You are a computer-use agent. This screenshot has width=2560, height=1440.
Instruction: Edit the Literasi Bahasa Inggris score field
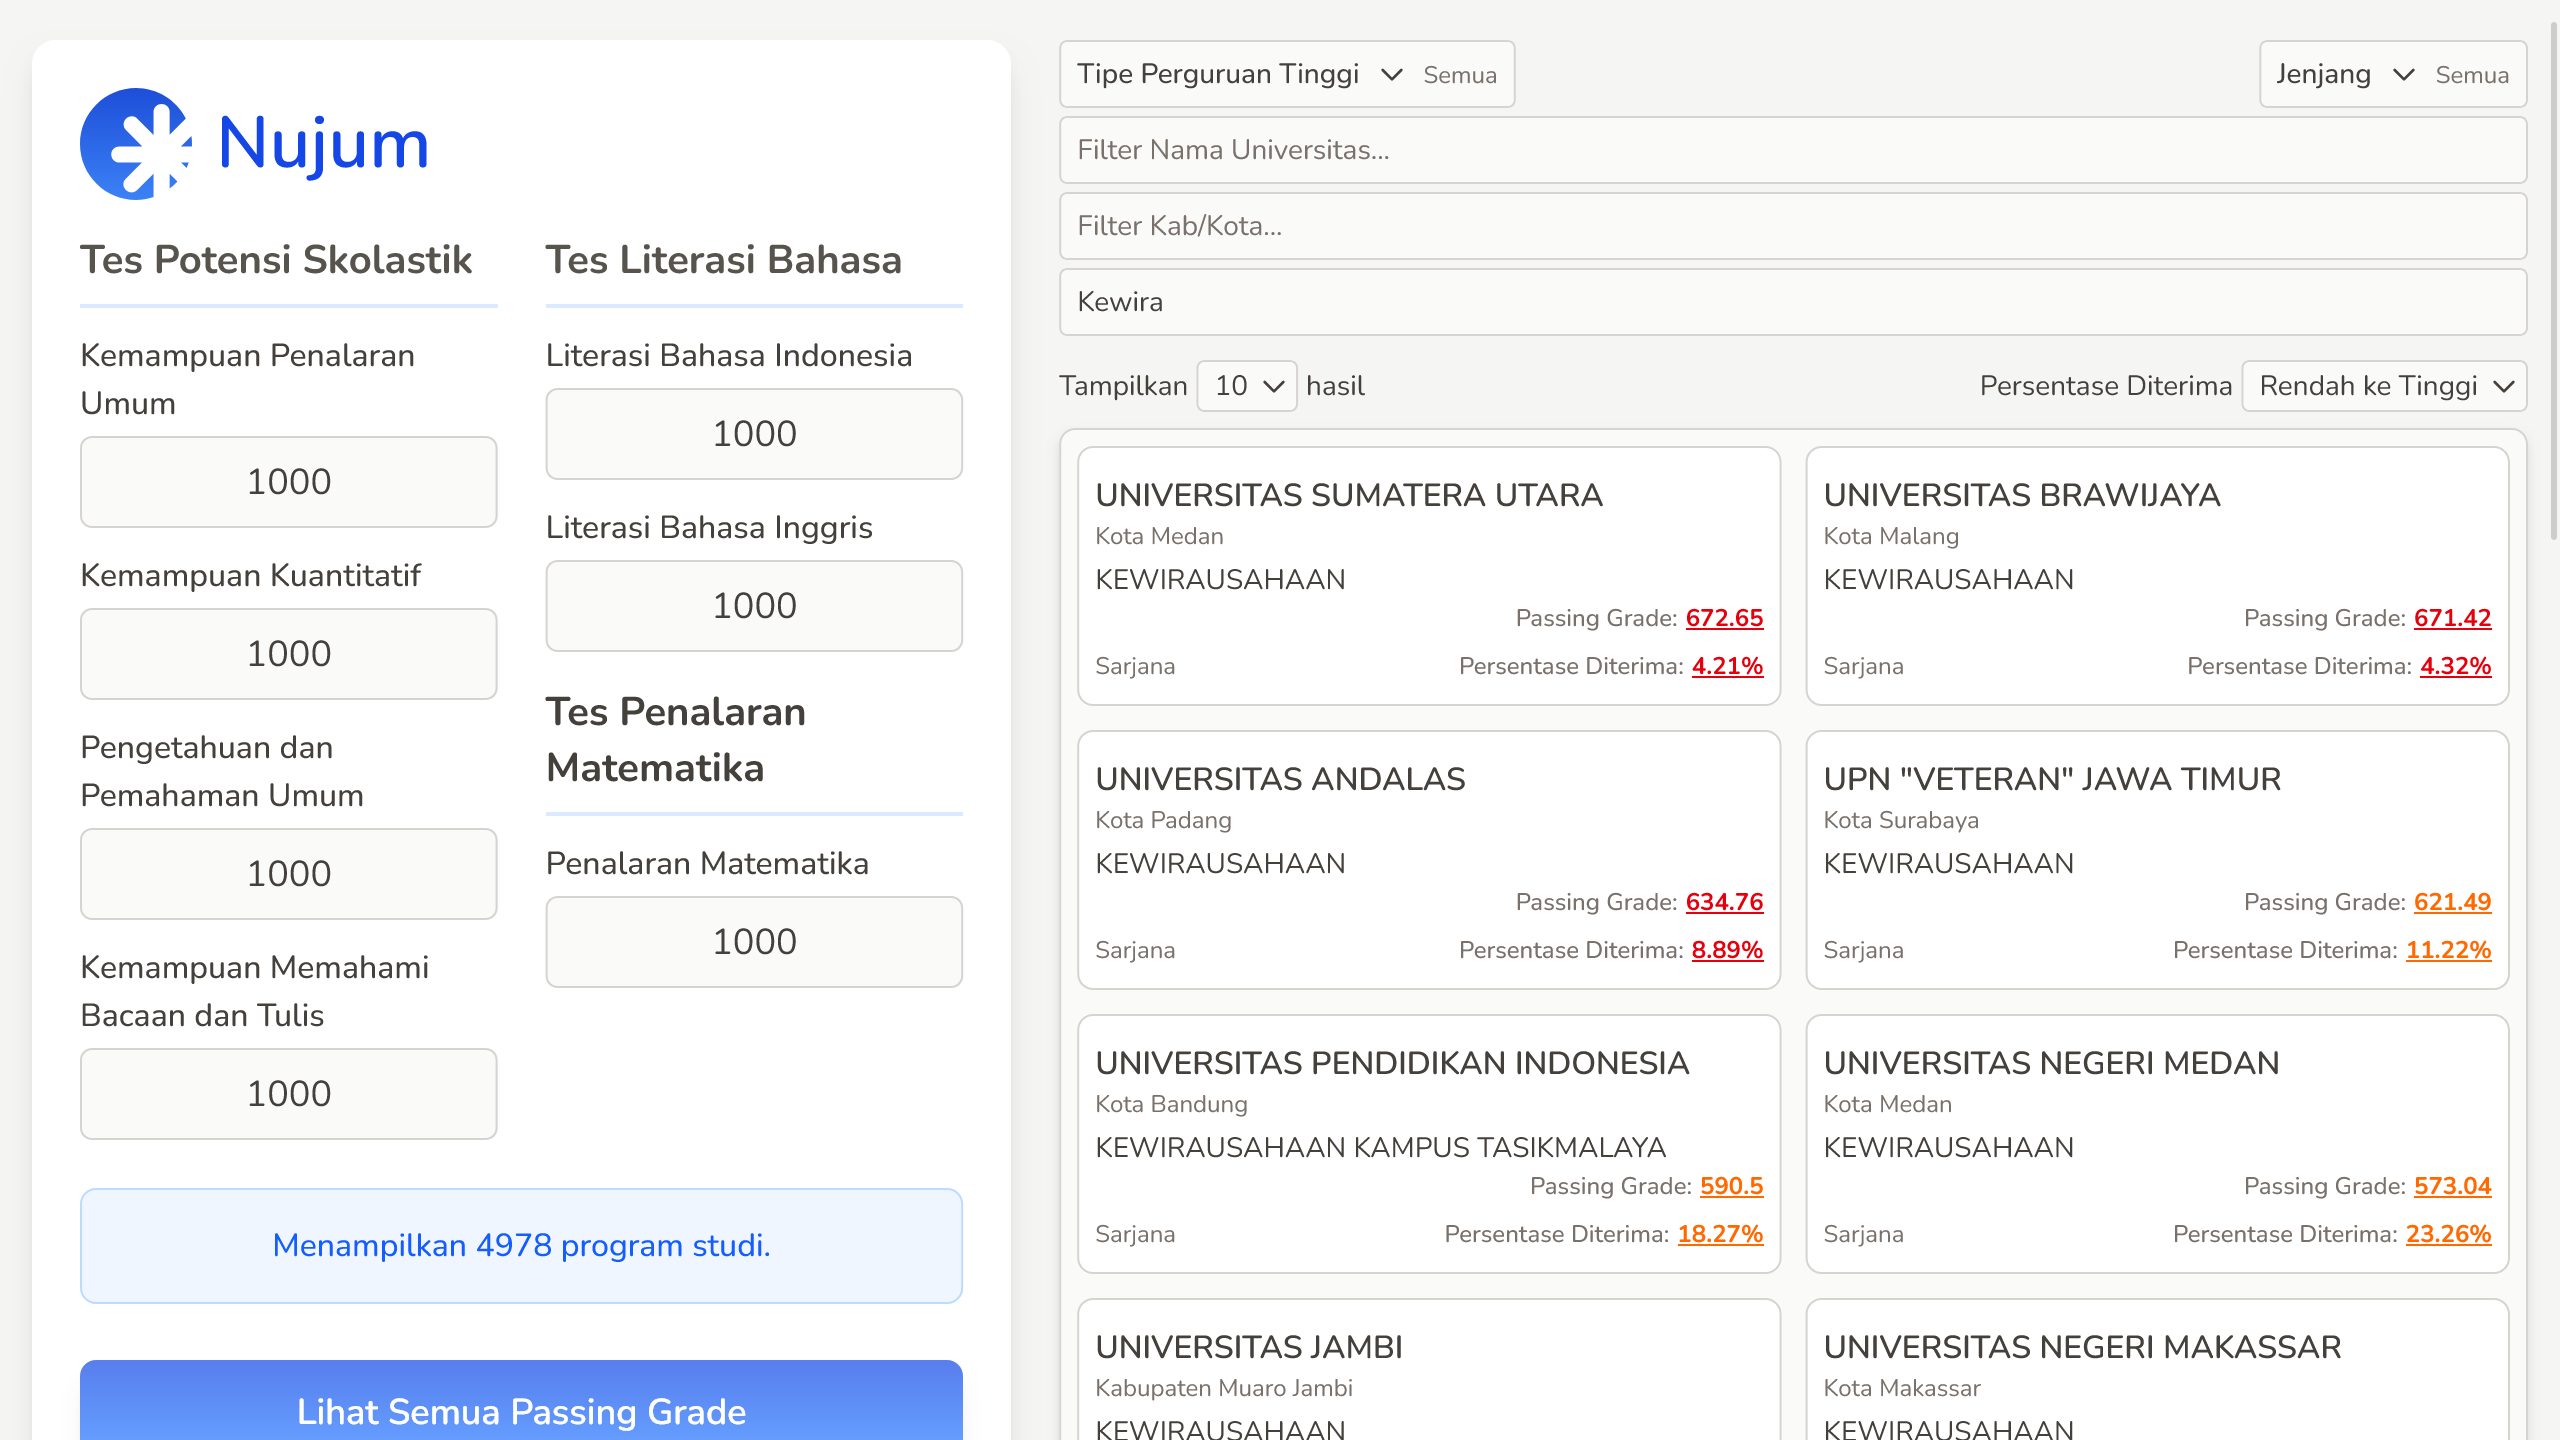coord(754,606)
